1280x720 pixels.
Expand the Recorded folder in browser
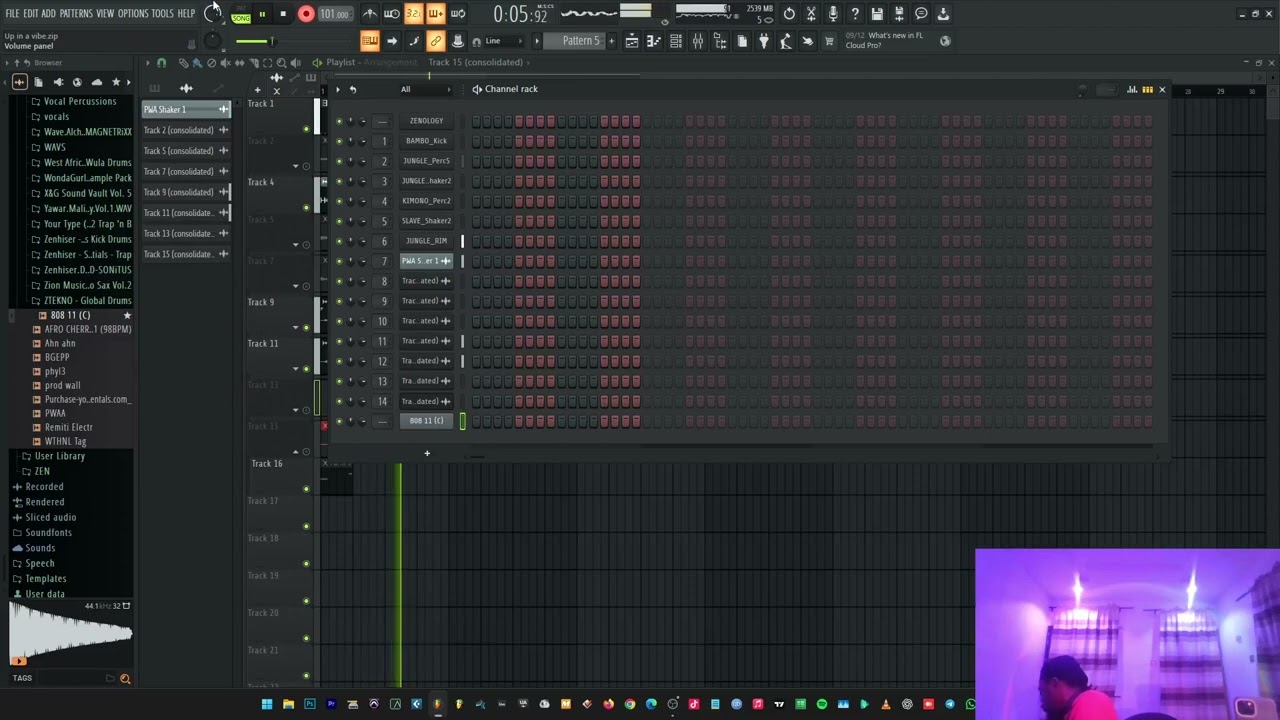pyautogui.click(x=44, y=487)
